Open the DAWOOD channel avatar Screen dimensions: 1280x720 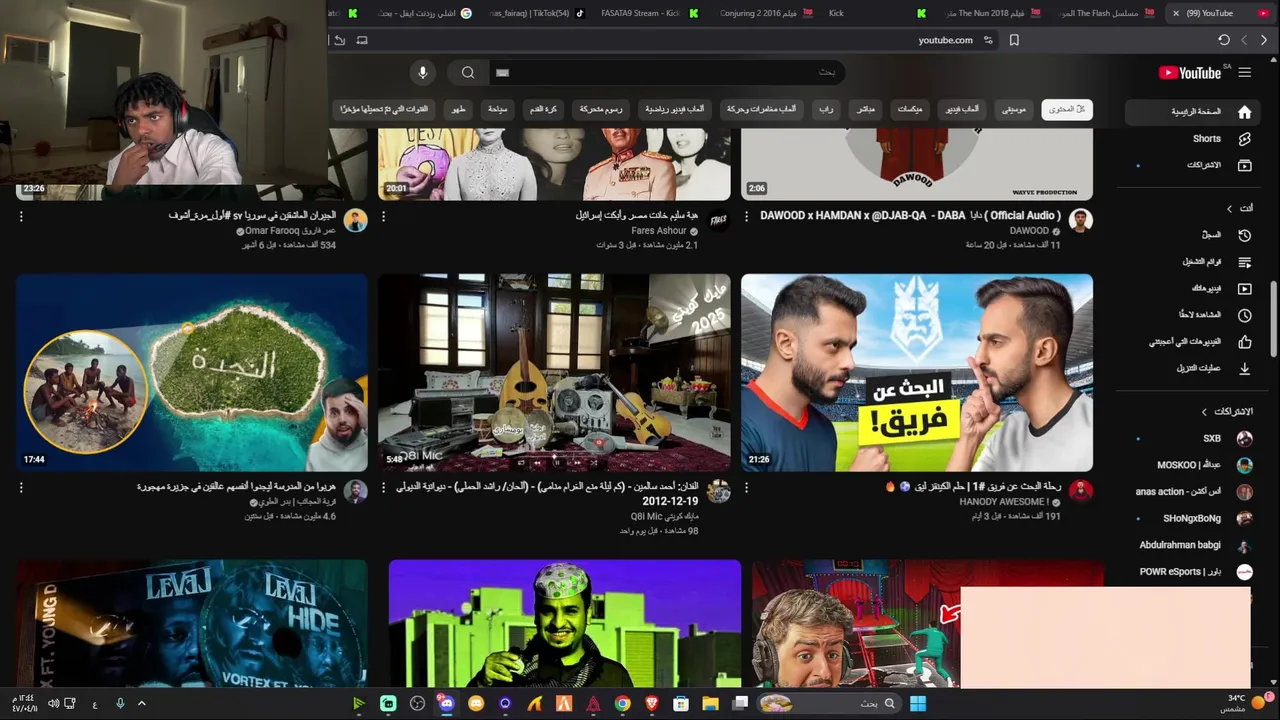click(1080, 221)
